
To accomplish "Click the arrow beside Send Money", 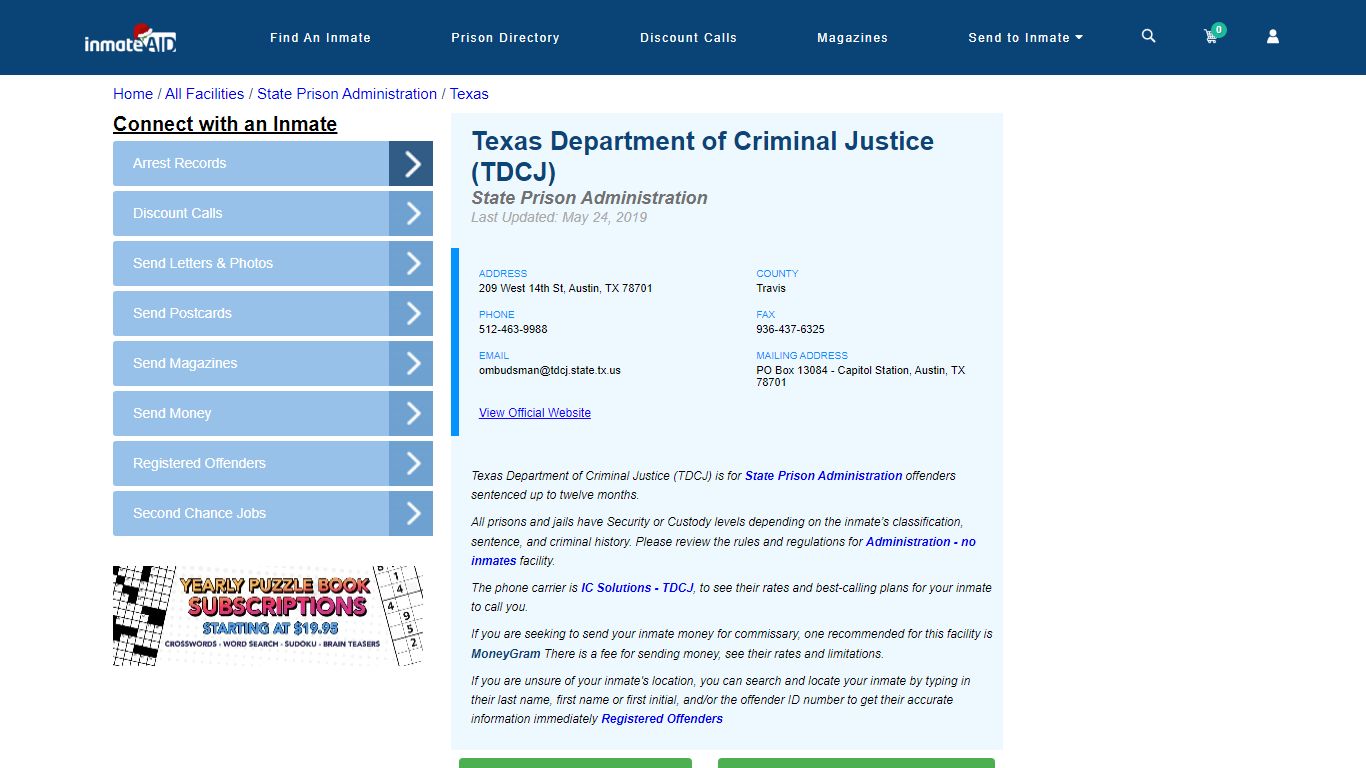I will tap(411, 413).
